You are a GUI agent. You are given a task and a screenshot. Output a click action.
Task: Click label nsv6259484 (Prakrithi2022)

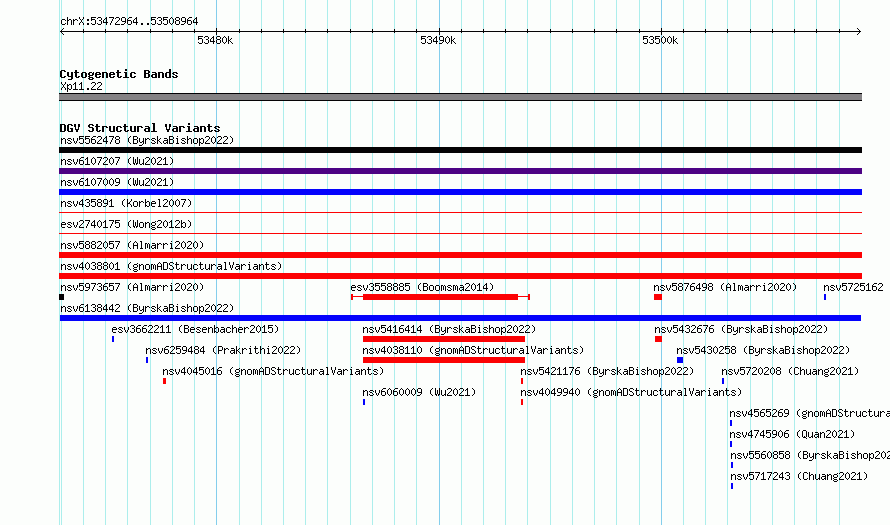[223, 350]
